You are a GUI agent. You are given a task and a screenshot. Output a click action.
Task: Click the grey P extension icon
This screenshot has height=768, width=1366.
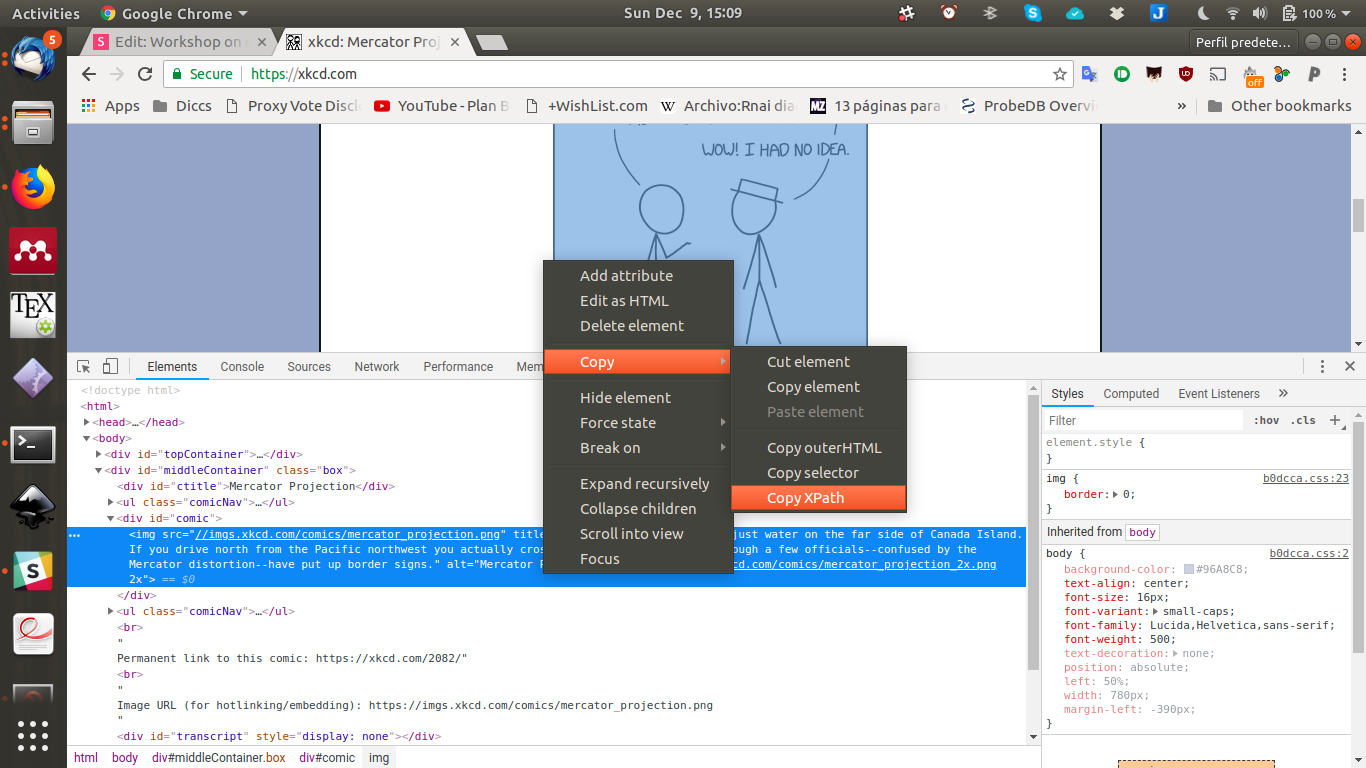[x=1314, y=74]
